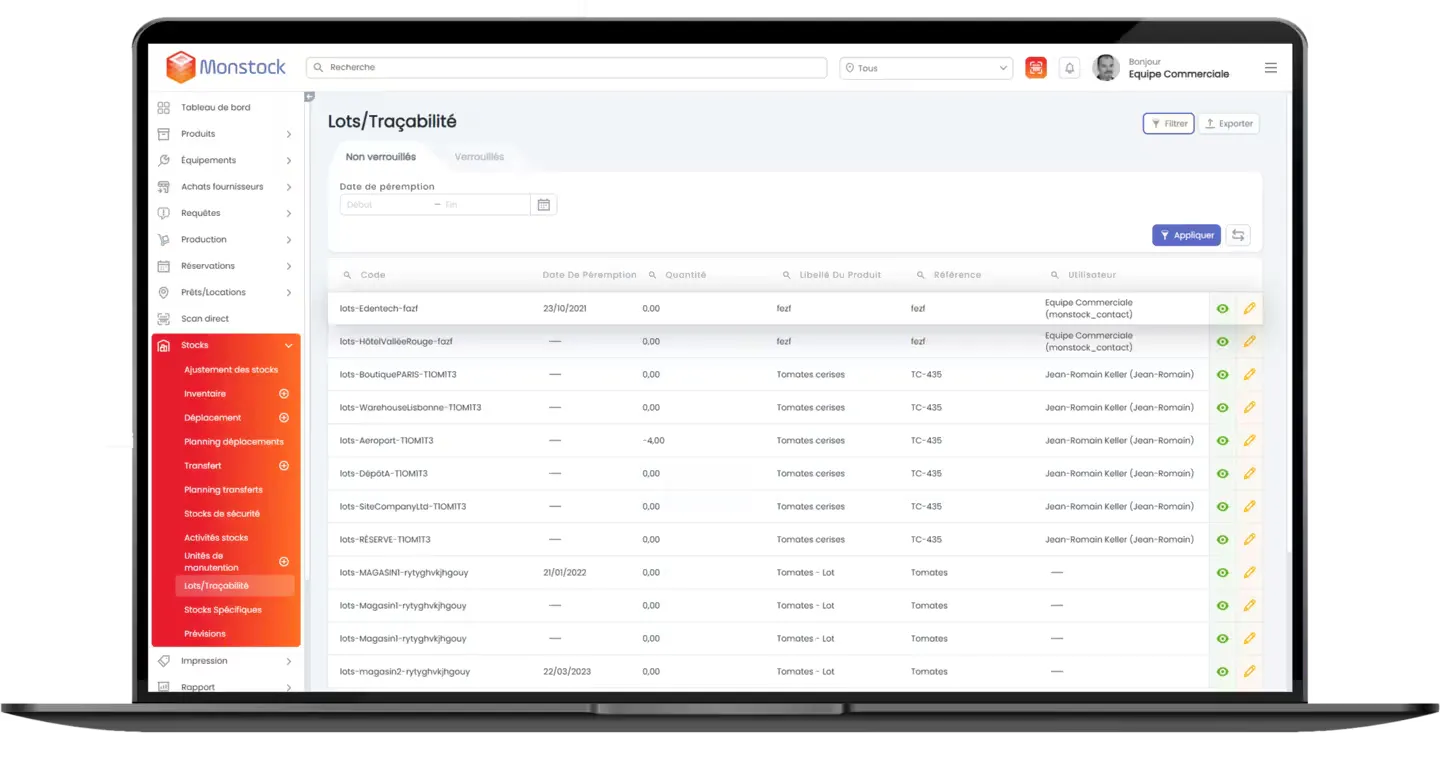Click plus icon next to Inventaire
The height and width of the screenshot is (758, 1440).
coord(284,394)
